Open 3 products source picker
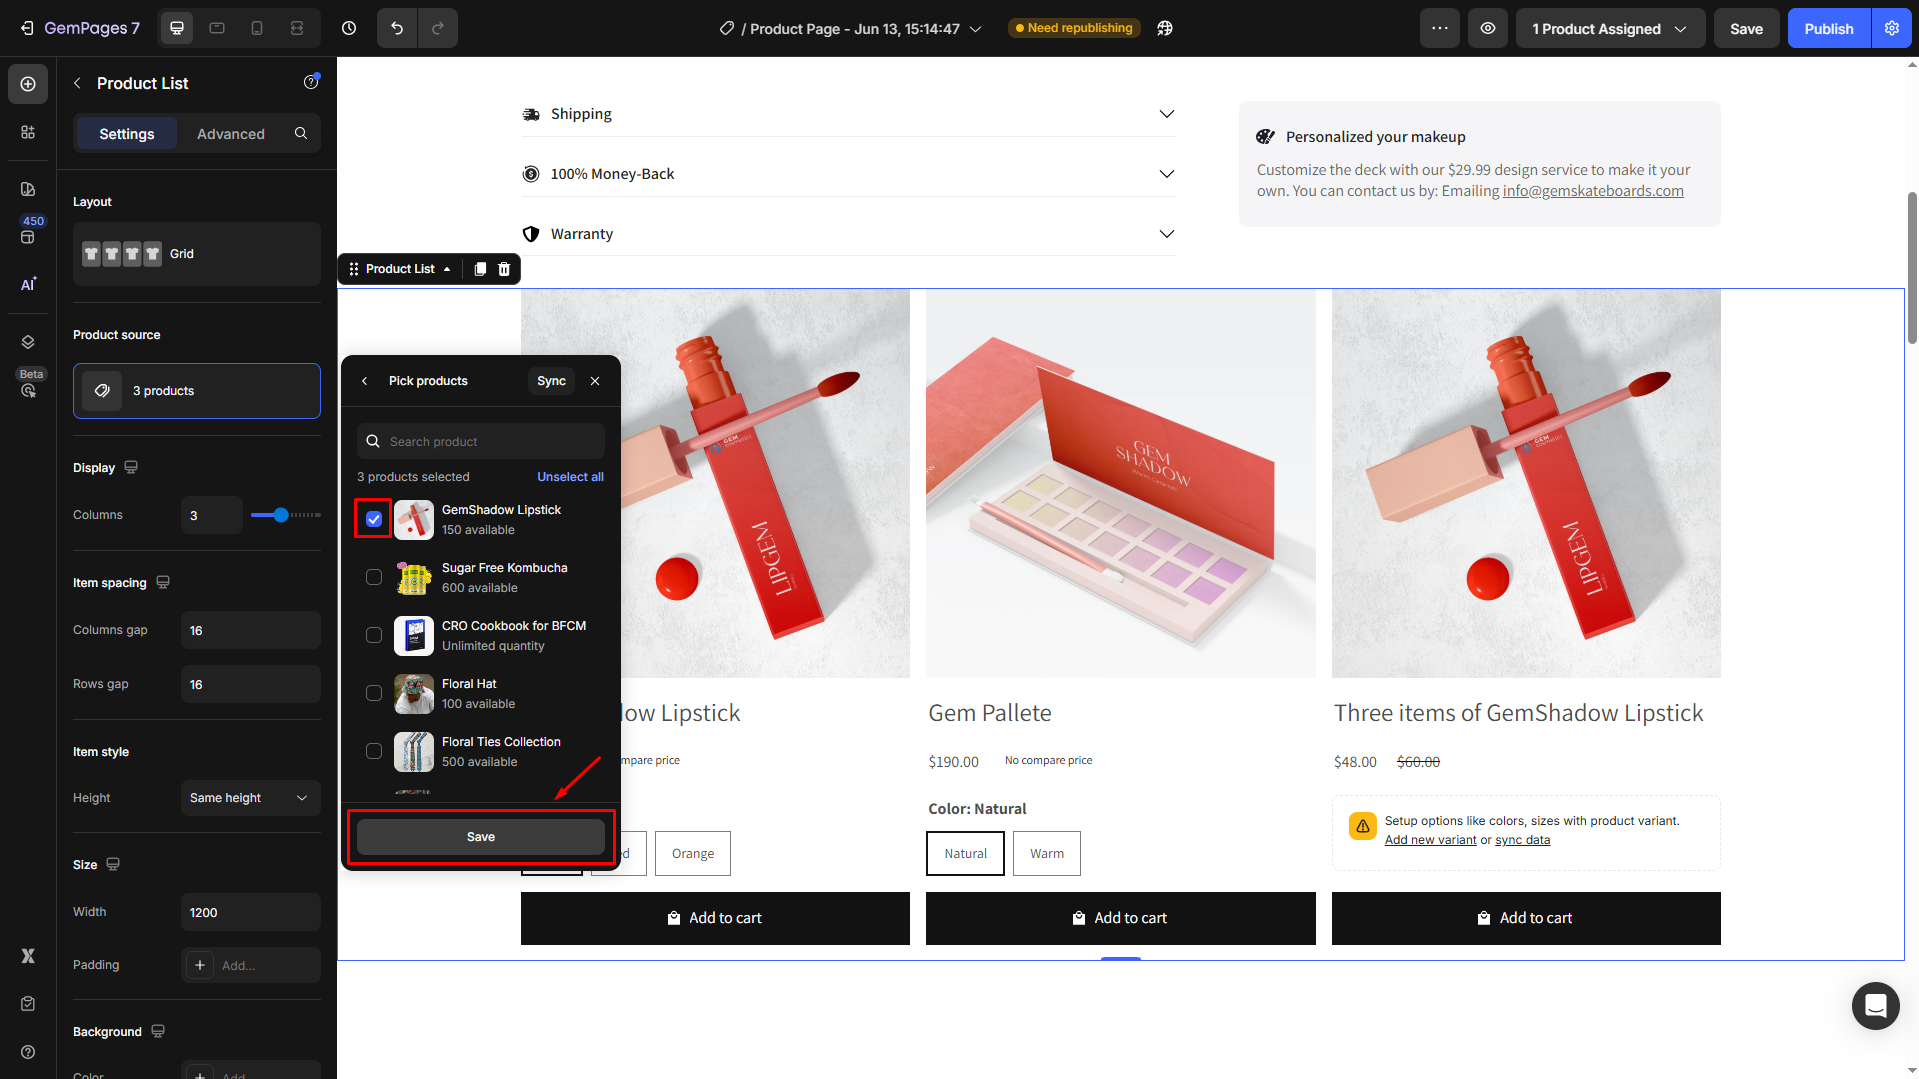 pos(197,391)
